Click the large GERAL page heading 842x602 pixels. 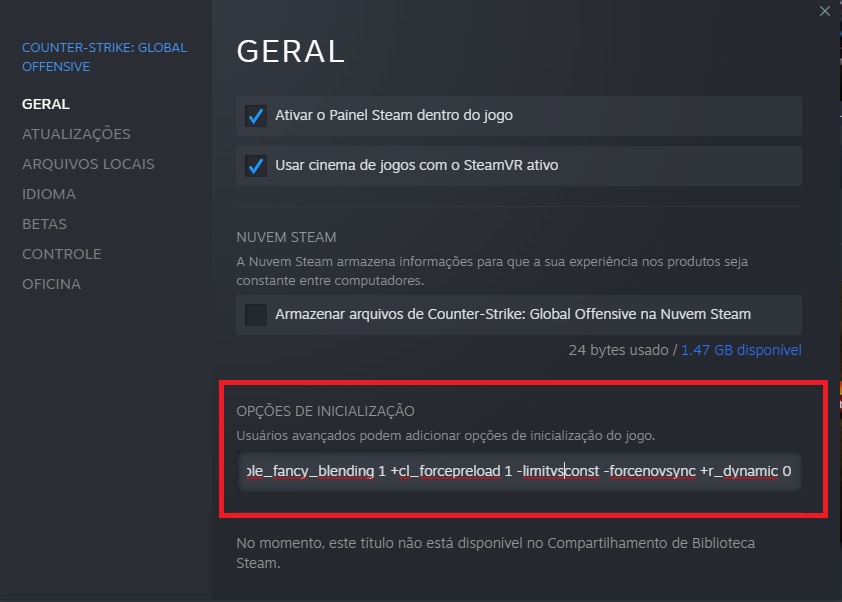290,50
